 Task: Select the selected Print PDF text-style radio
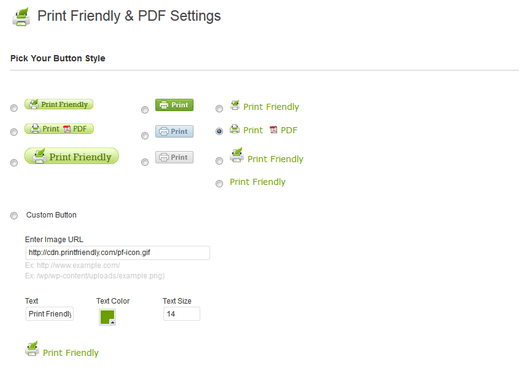pyautogui.click(x=219, y=131)
